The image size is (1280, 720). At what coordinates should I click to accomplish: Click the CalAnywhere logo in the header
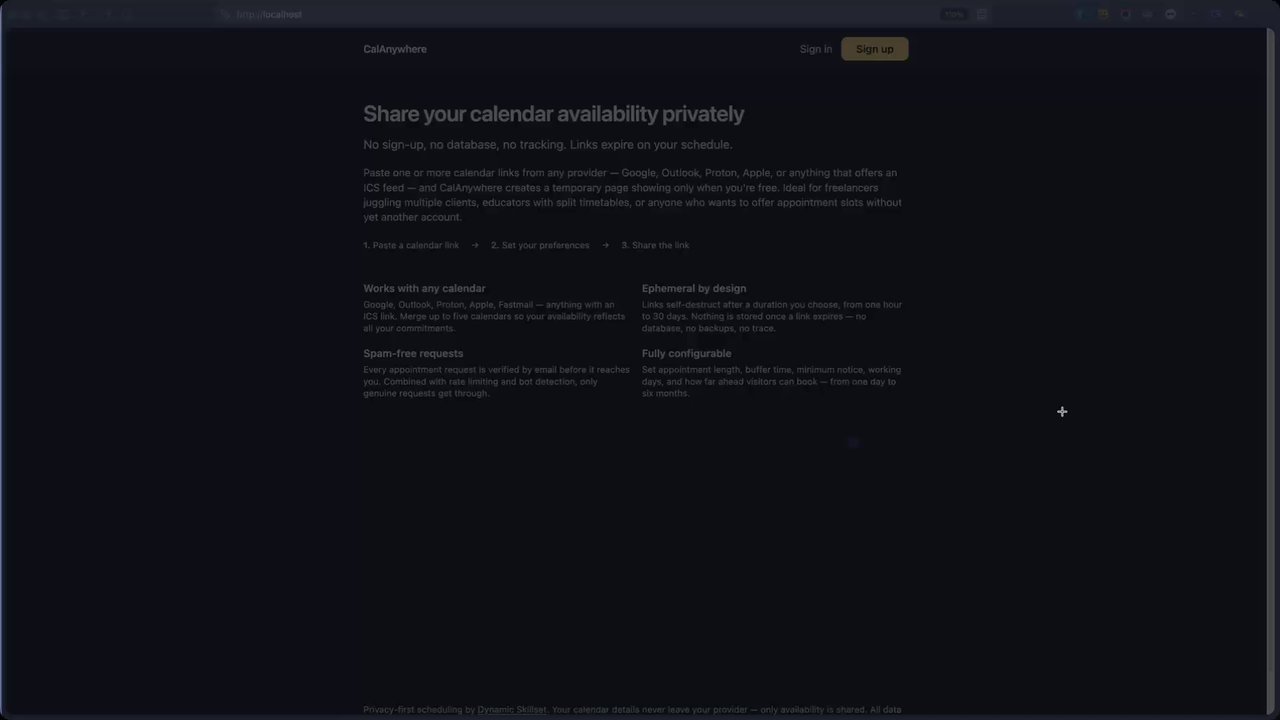395,49
